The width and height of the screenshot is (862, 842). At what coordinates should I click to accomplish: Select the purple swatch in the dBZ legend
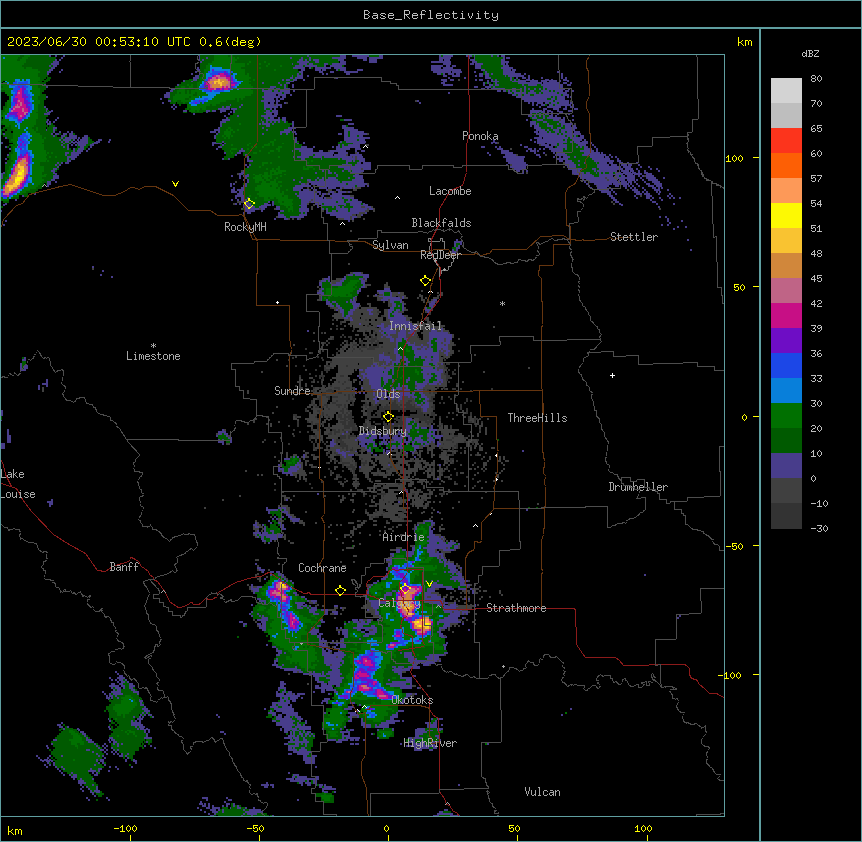coord(786,341)
